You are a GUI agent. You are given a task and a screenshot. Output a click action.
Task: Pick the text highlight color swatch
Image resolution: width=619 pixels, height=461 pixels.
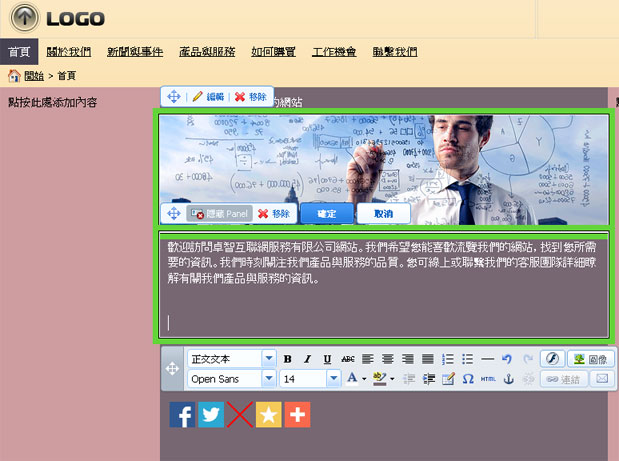(x=379, y=379)
